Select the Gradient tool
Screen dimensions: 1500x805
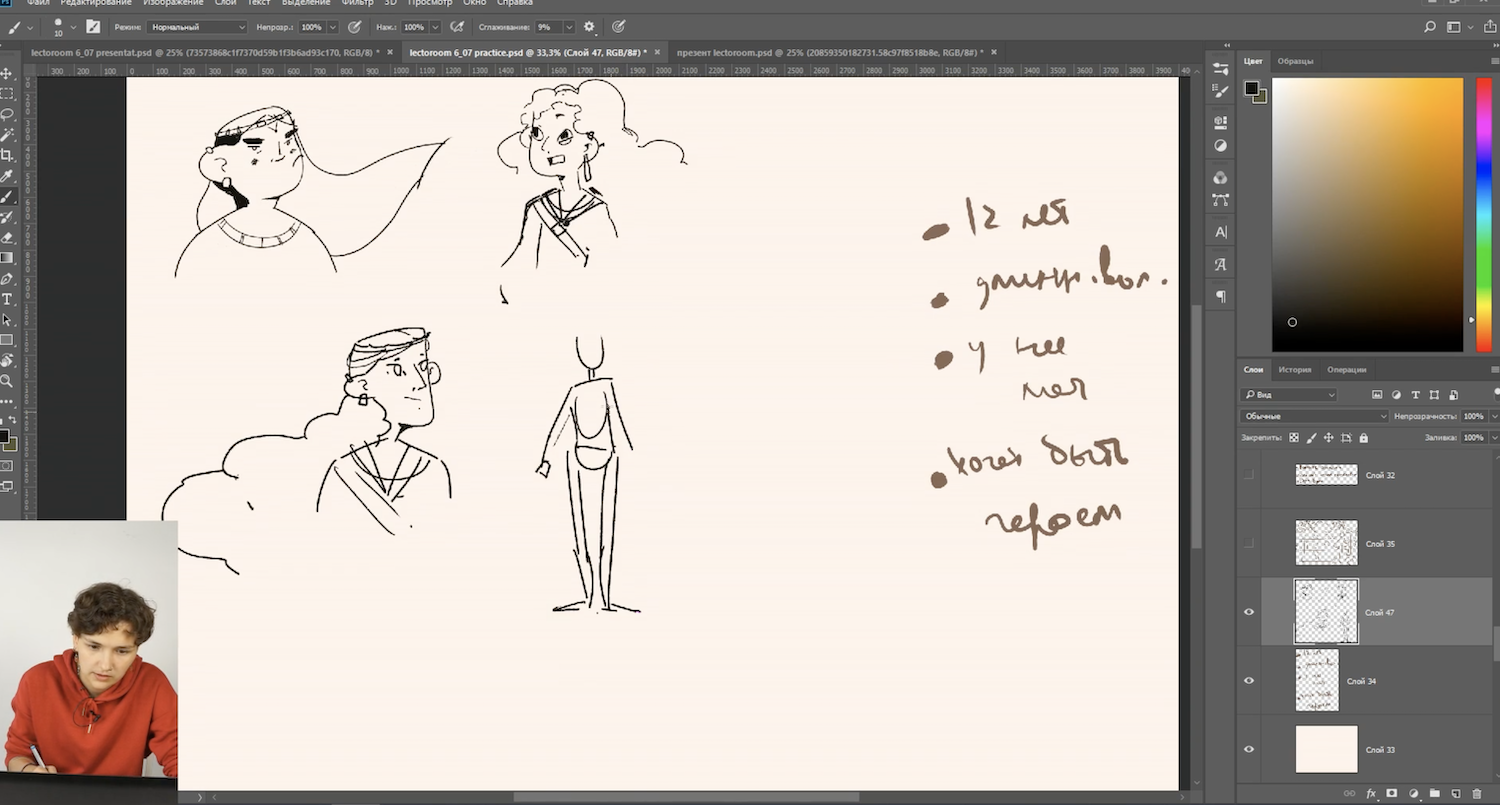[7, 258]
